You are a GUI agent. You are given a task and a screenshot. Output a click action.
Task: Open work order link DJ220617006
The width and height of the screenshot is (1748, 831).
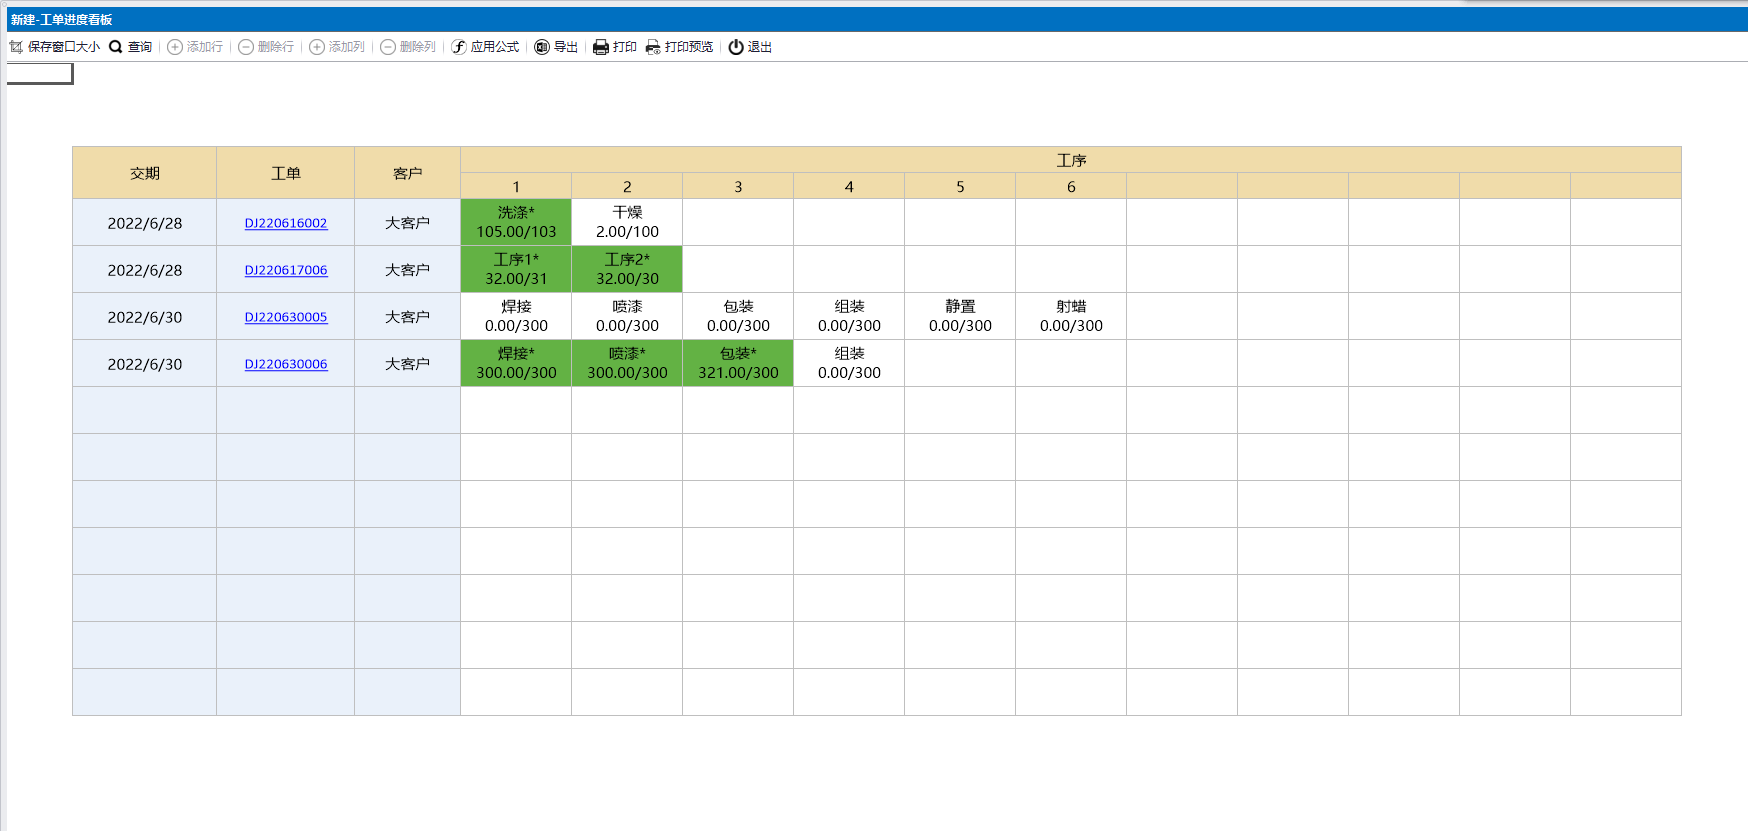click(x=286, y=270)
